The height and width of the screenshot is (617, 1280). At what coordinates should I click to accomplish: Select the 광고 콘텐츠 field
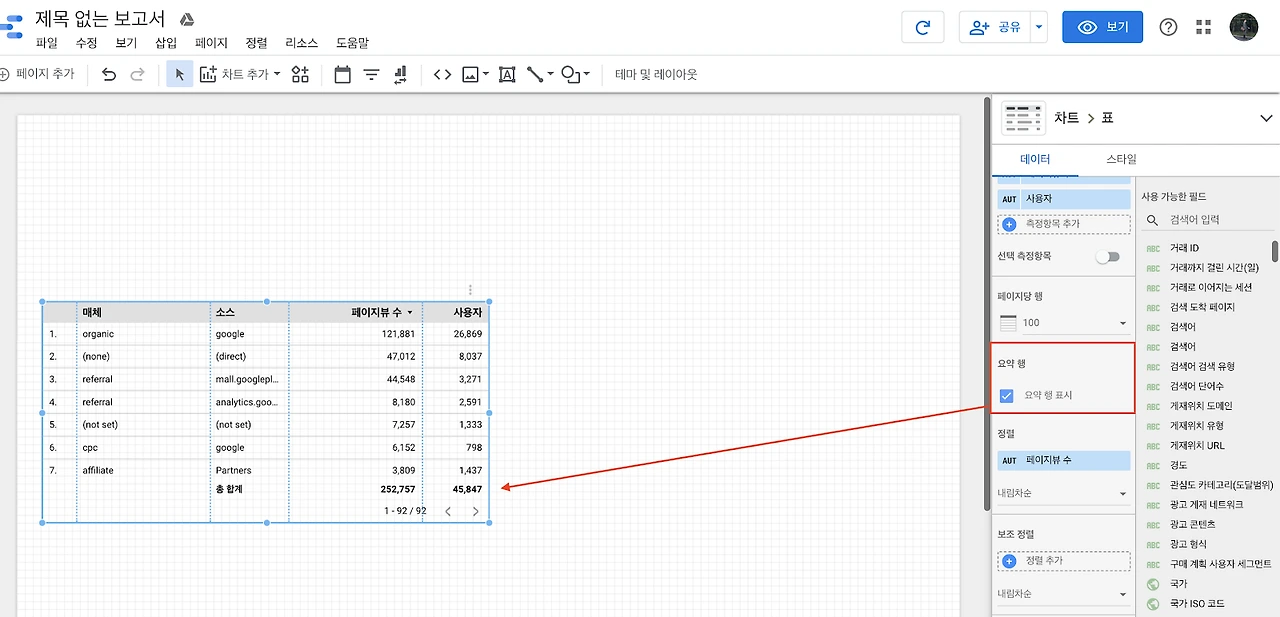click(x=1193, y=525)
